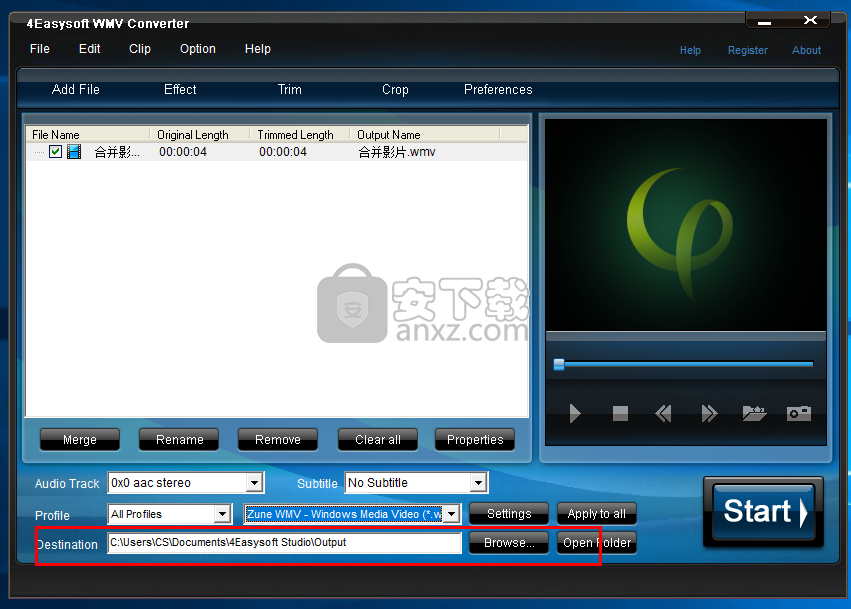Start the conversion
The height and width of the screenshot is (609, 851).
tap(764, 511)
